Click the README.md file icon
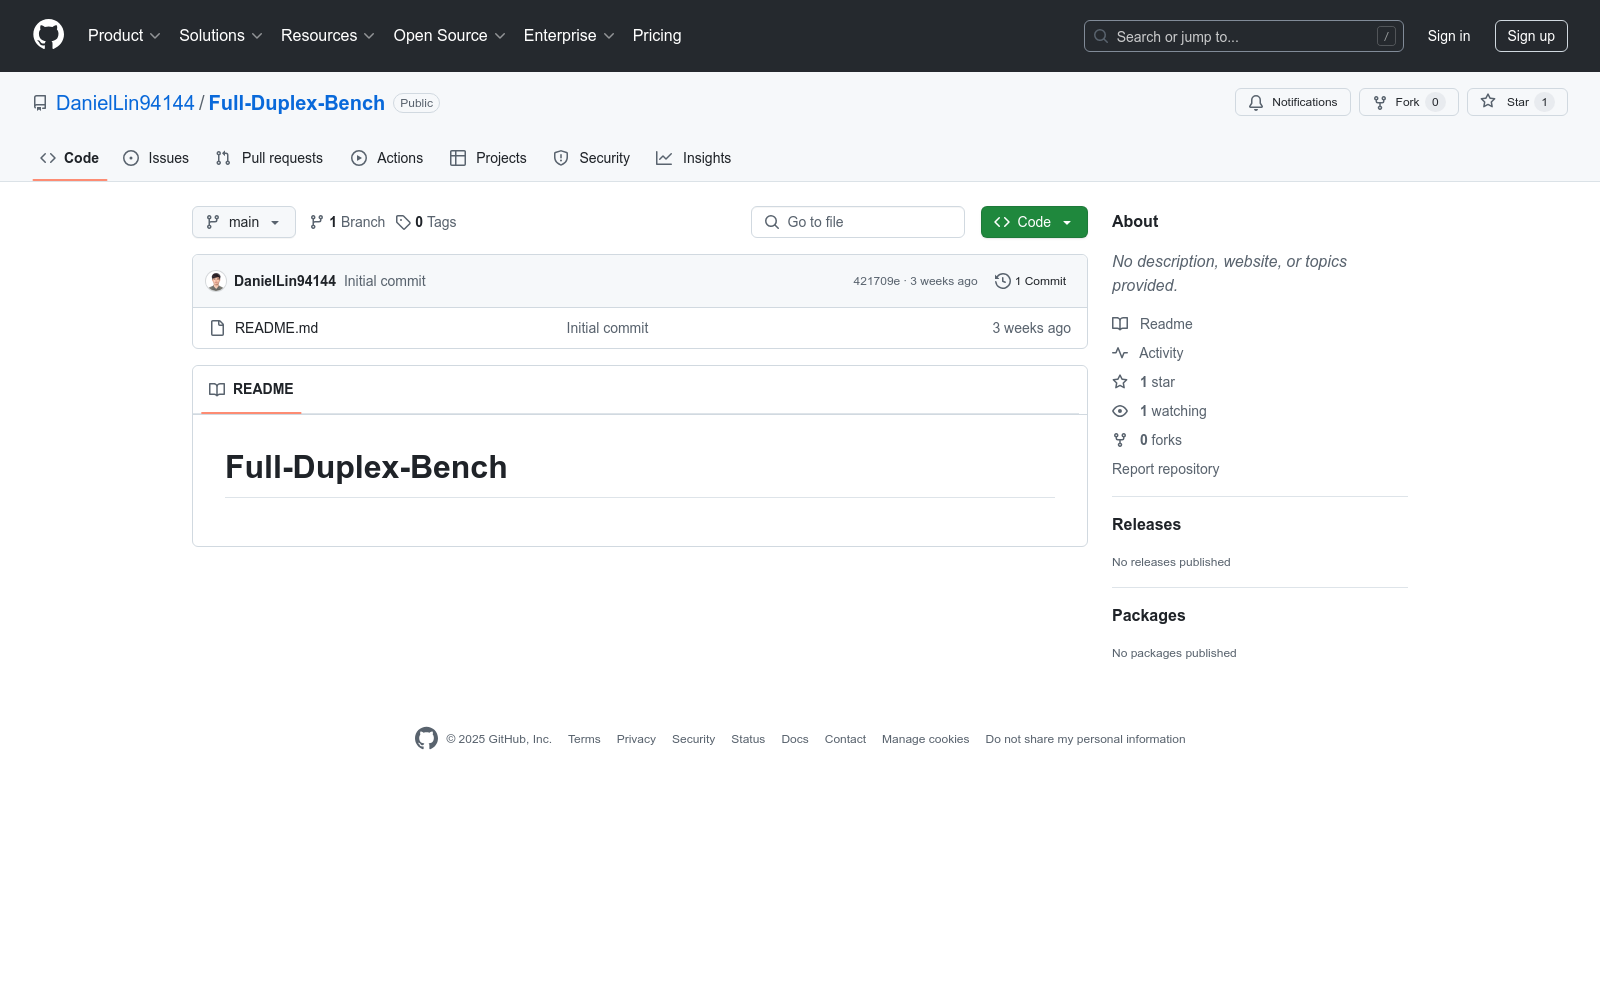This screenshot has height=1000, width=1600. (217, 328)
